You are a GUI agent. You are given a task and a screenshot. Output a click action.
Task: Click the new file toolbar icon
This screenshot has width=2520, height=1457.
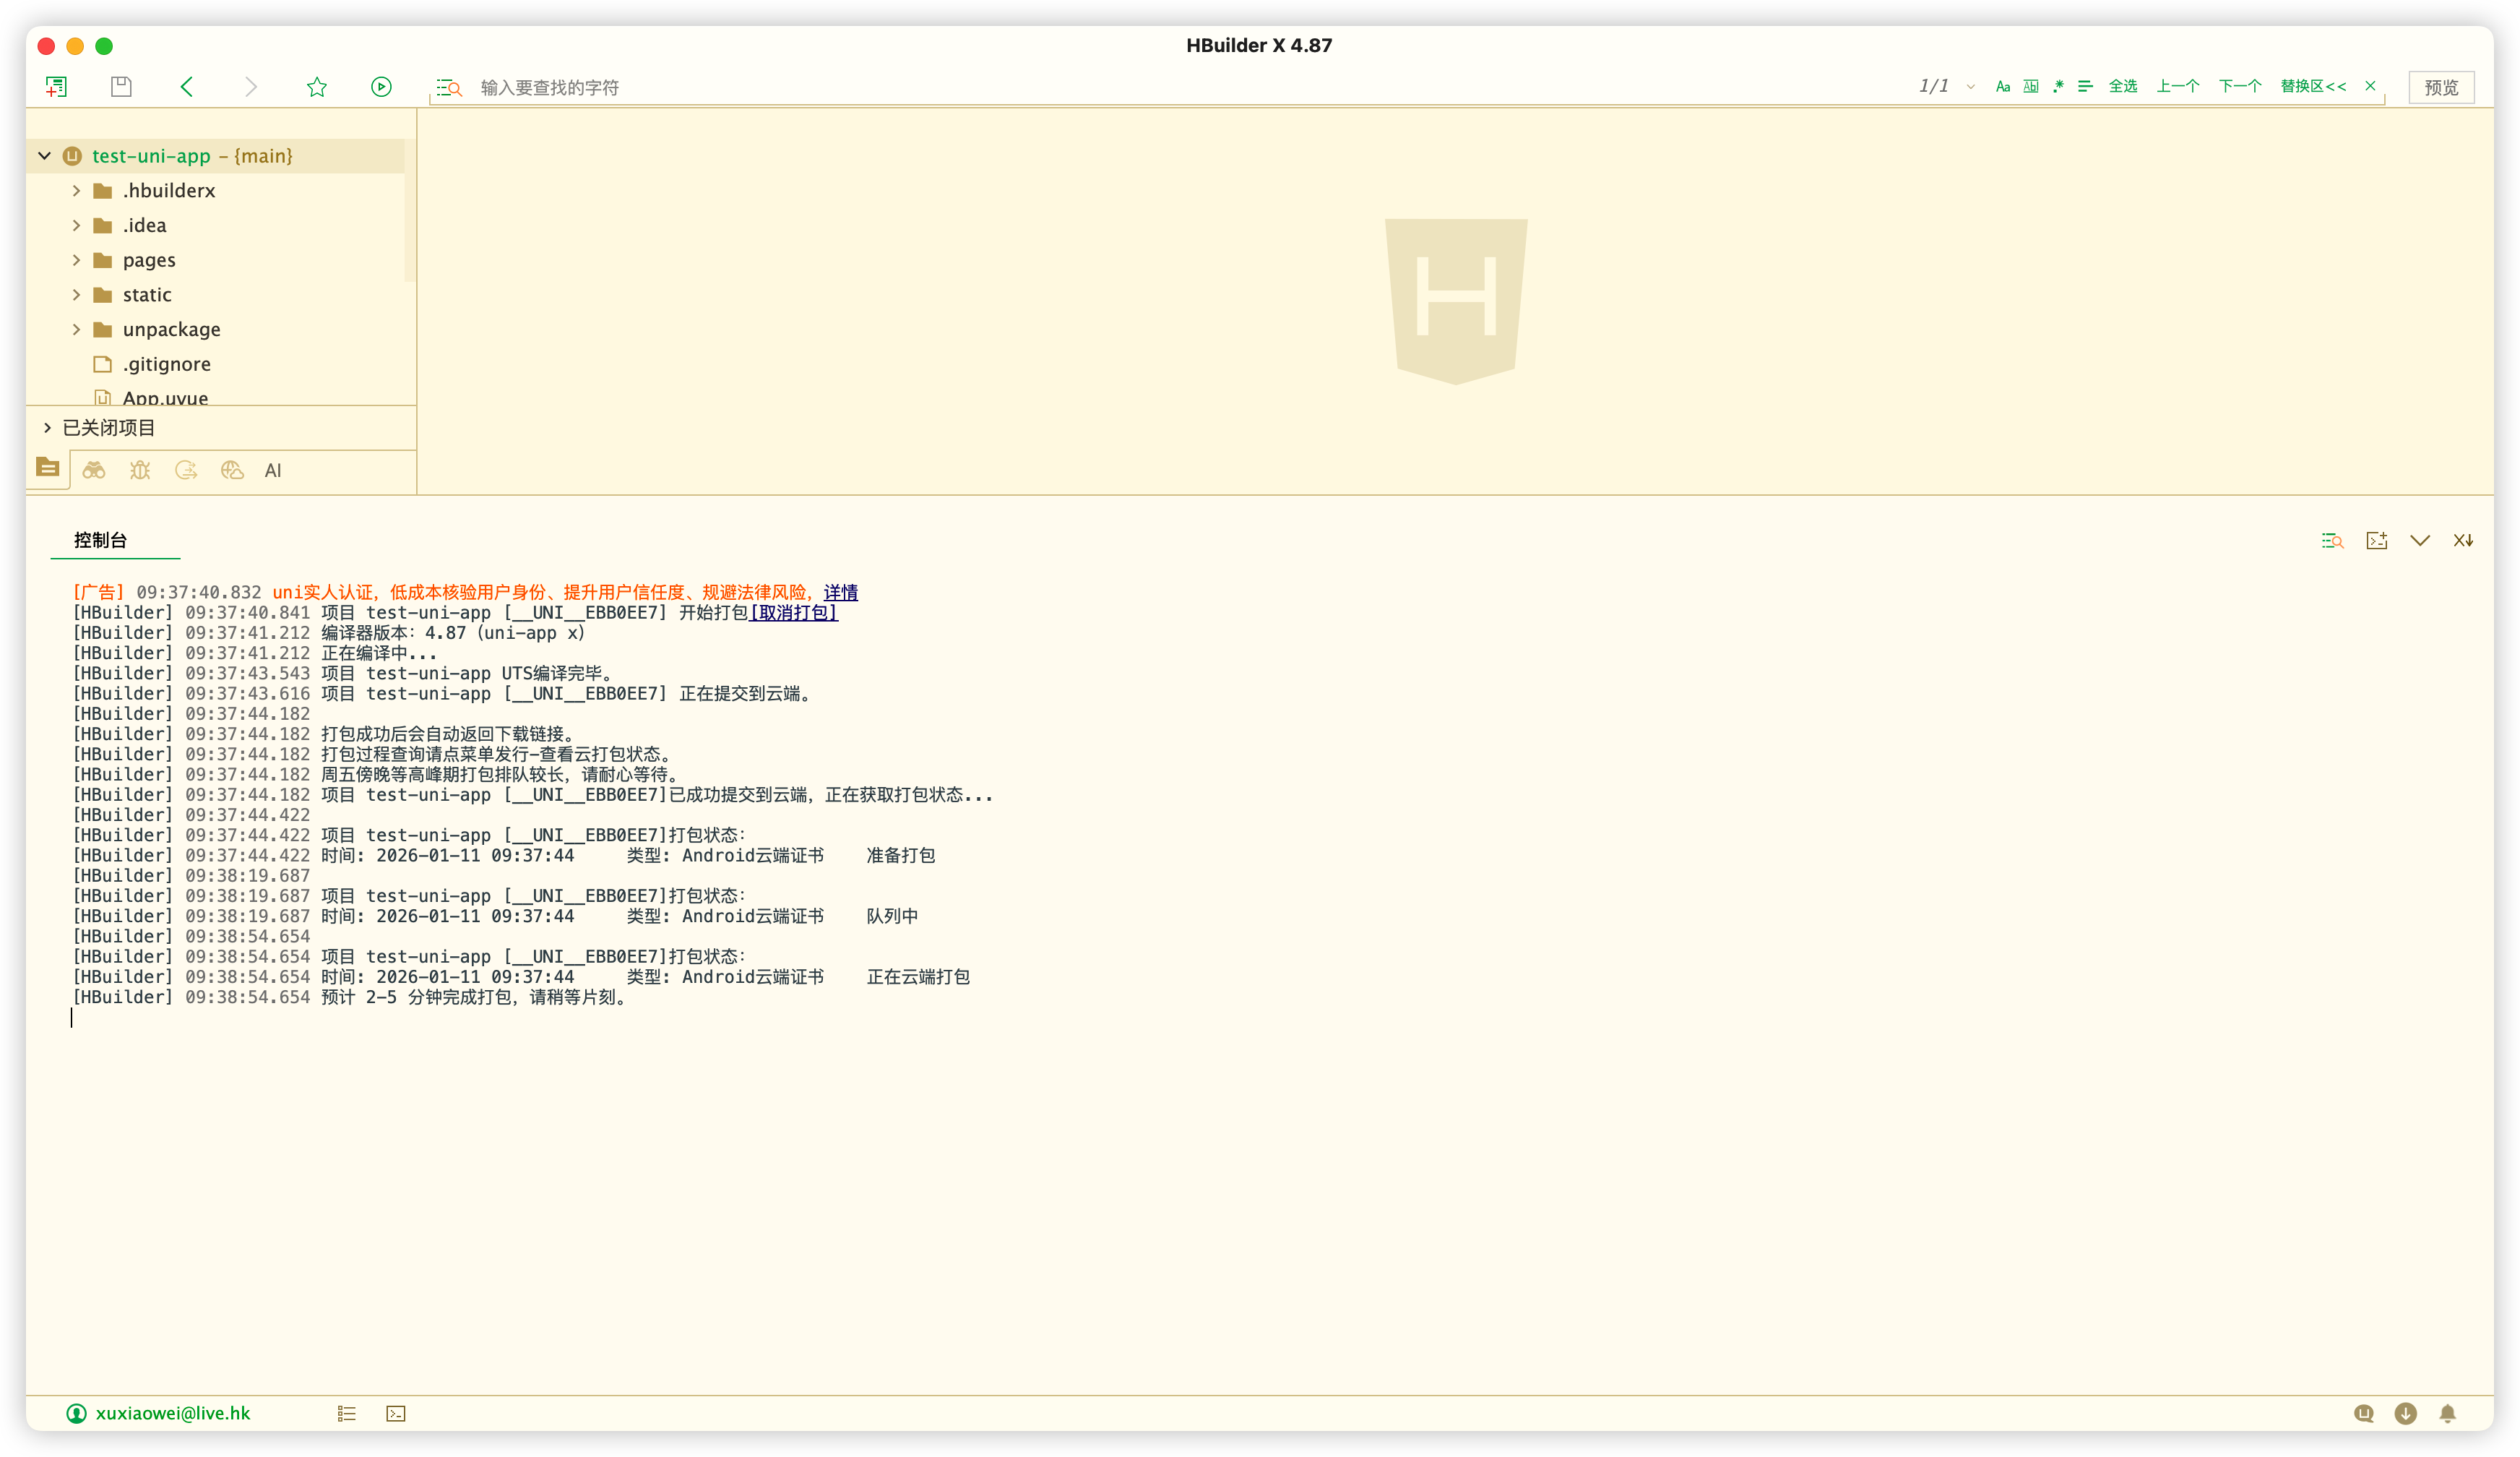(56, 87)
